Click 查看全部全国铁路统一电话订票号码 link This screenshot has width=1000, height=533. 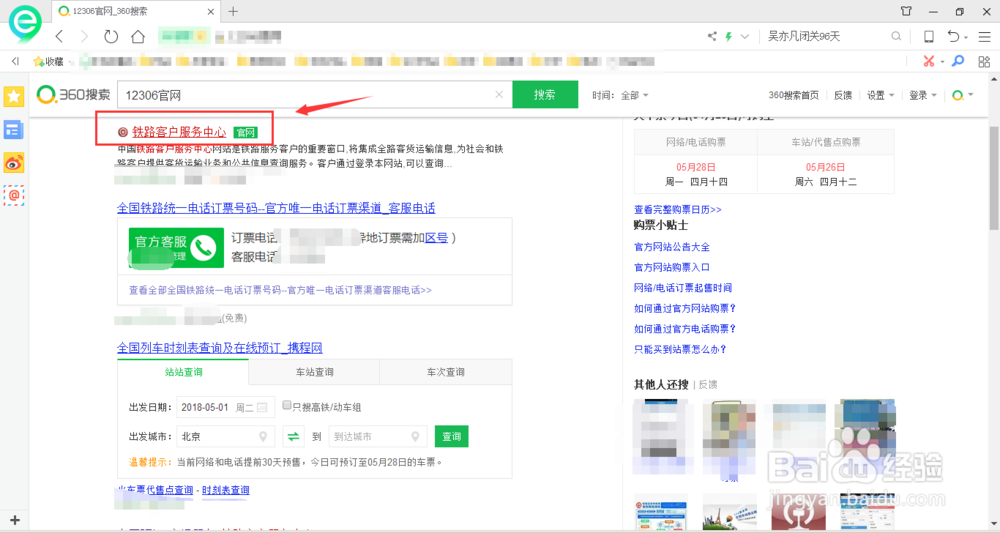click(280, 290)
